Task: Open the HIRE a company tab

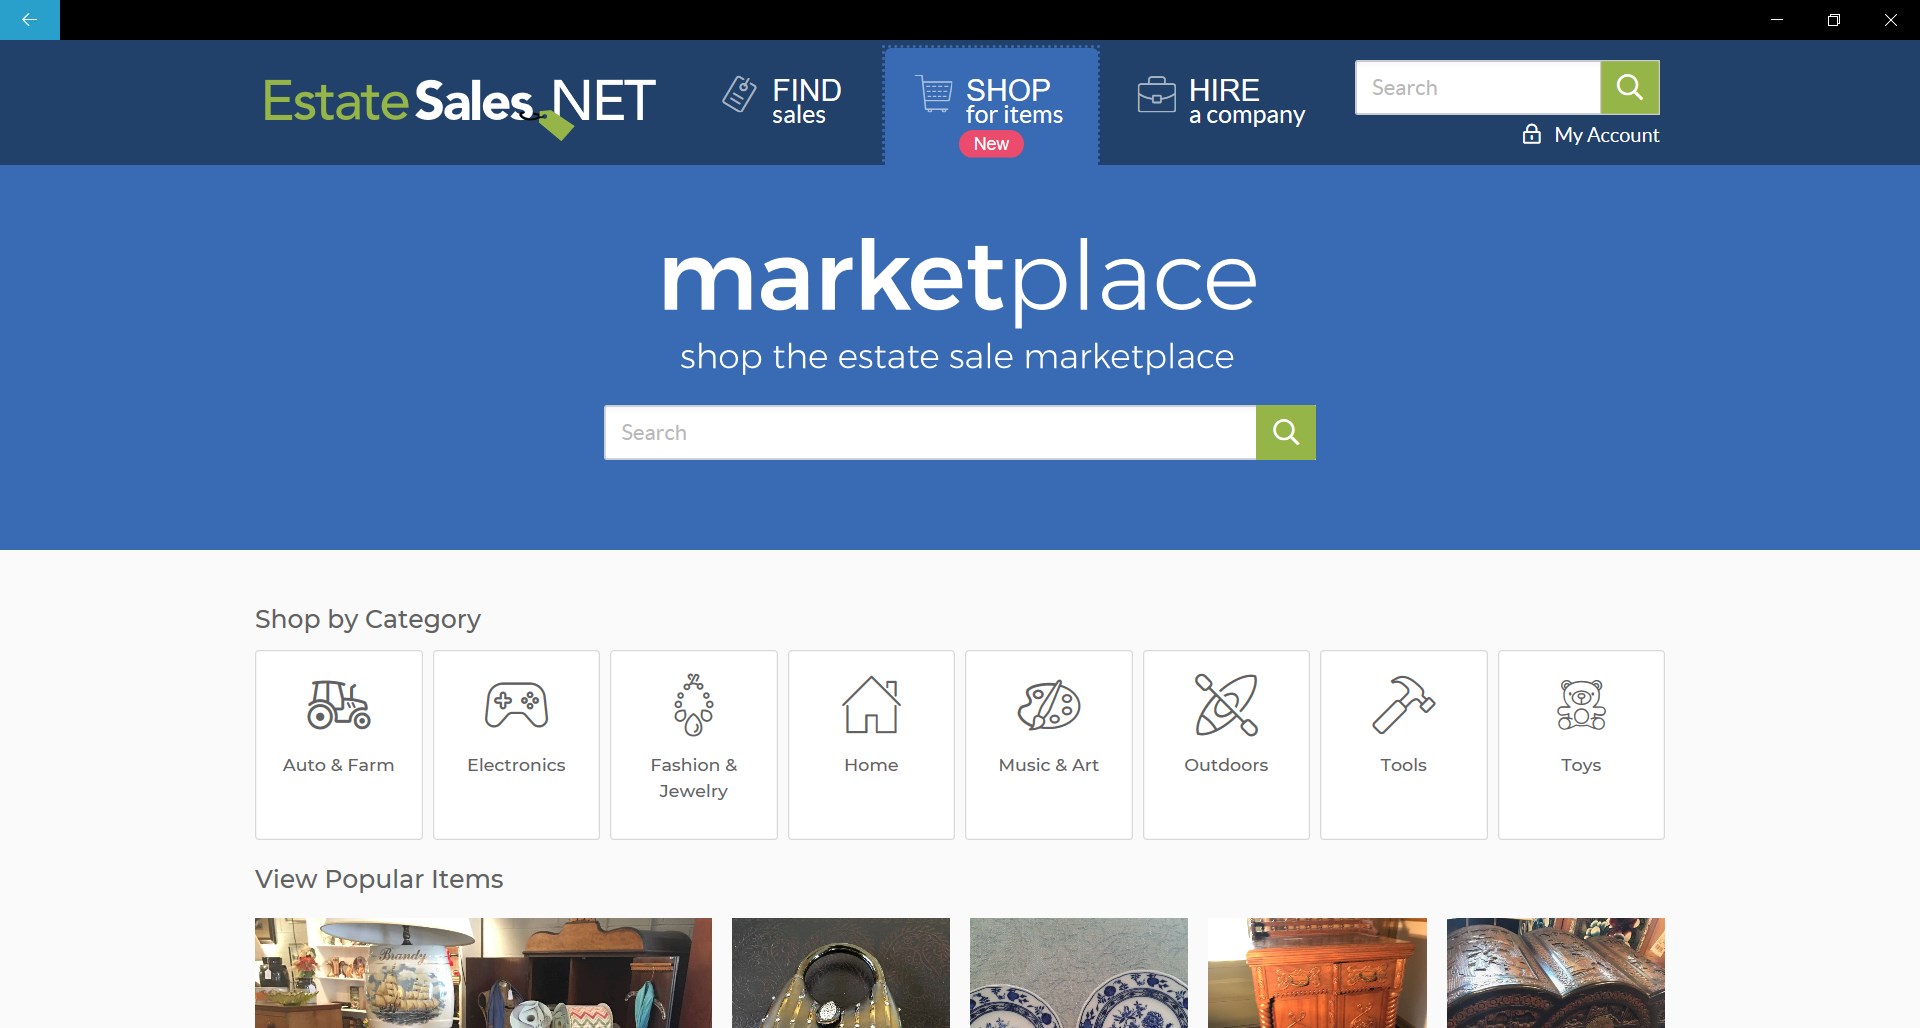Action: [x=1221, y=101]
